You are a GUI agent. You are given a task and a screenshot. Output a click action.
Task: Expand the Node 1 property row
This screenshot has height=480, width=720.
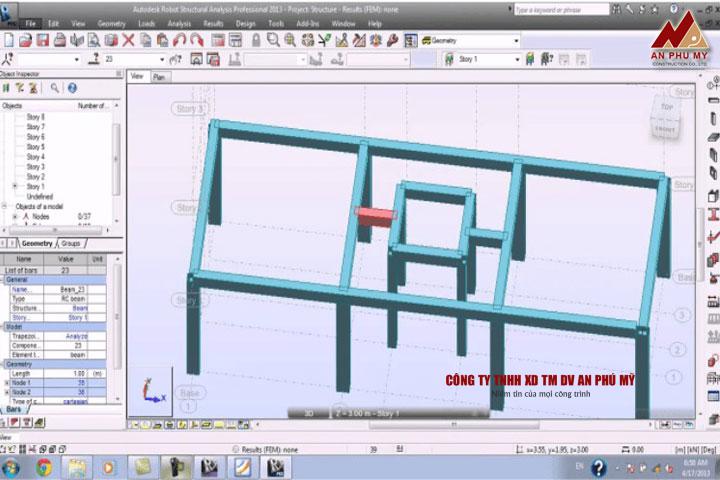pos(6,383)
